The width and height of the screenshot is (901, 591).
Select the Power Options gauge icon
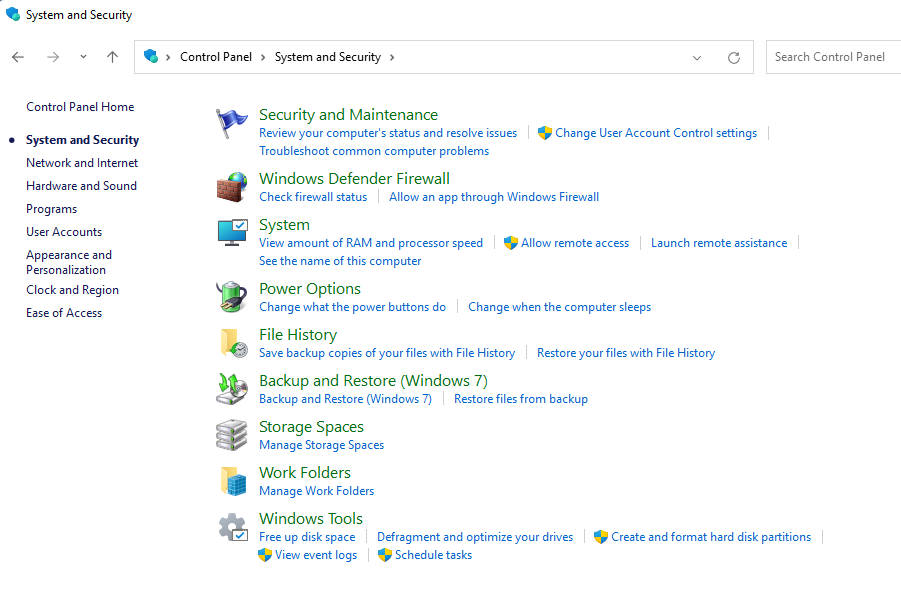231,297
